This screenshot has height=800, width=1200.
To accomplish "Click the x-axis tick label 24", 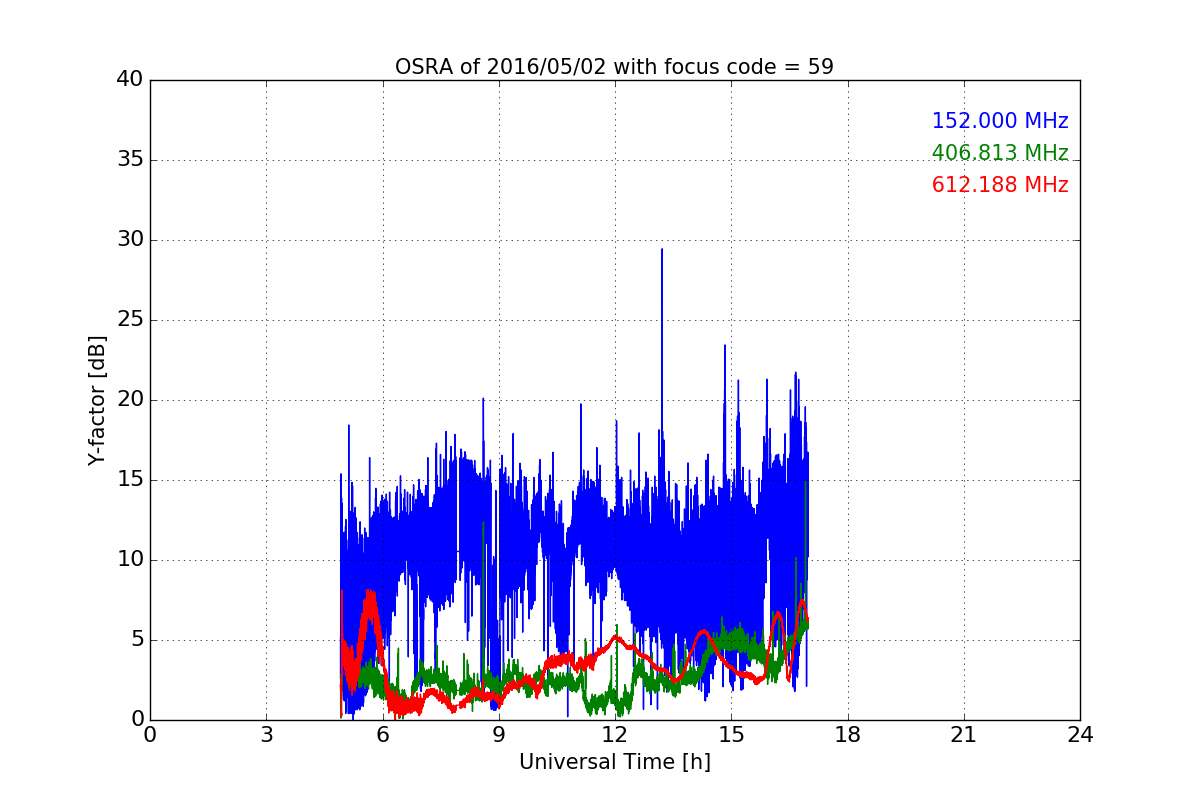I will (1080, 735).
